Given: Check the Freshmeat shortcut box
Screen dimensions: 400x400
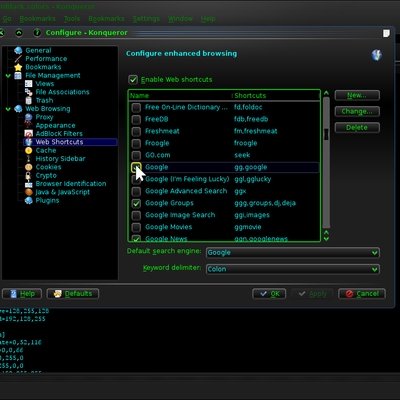Looking at the screenshot, I should pyautogui.click(x=136, y=131).
